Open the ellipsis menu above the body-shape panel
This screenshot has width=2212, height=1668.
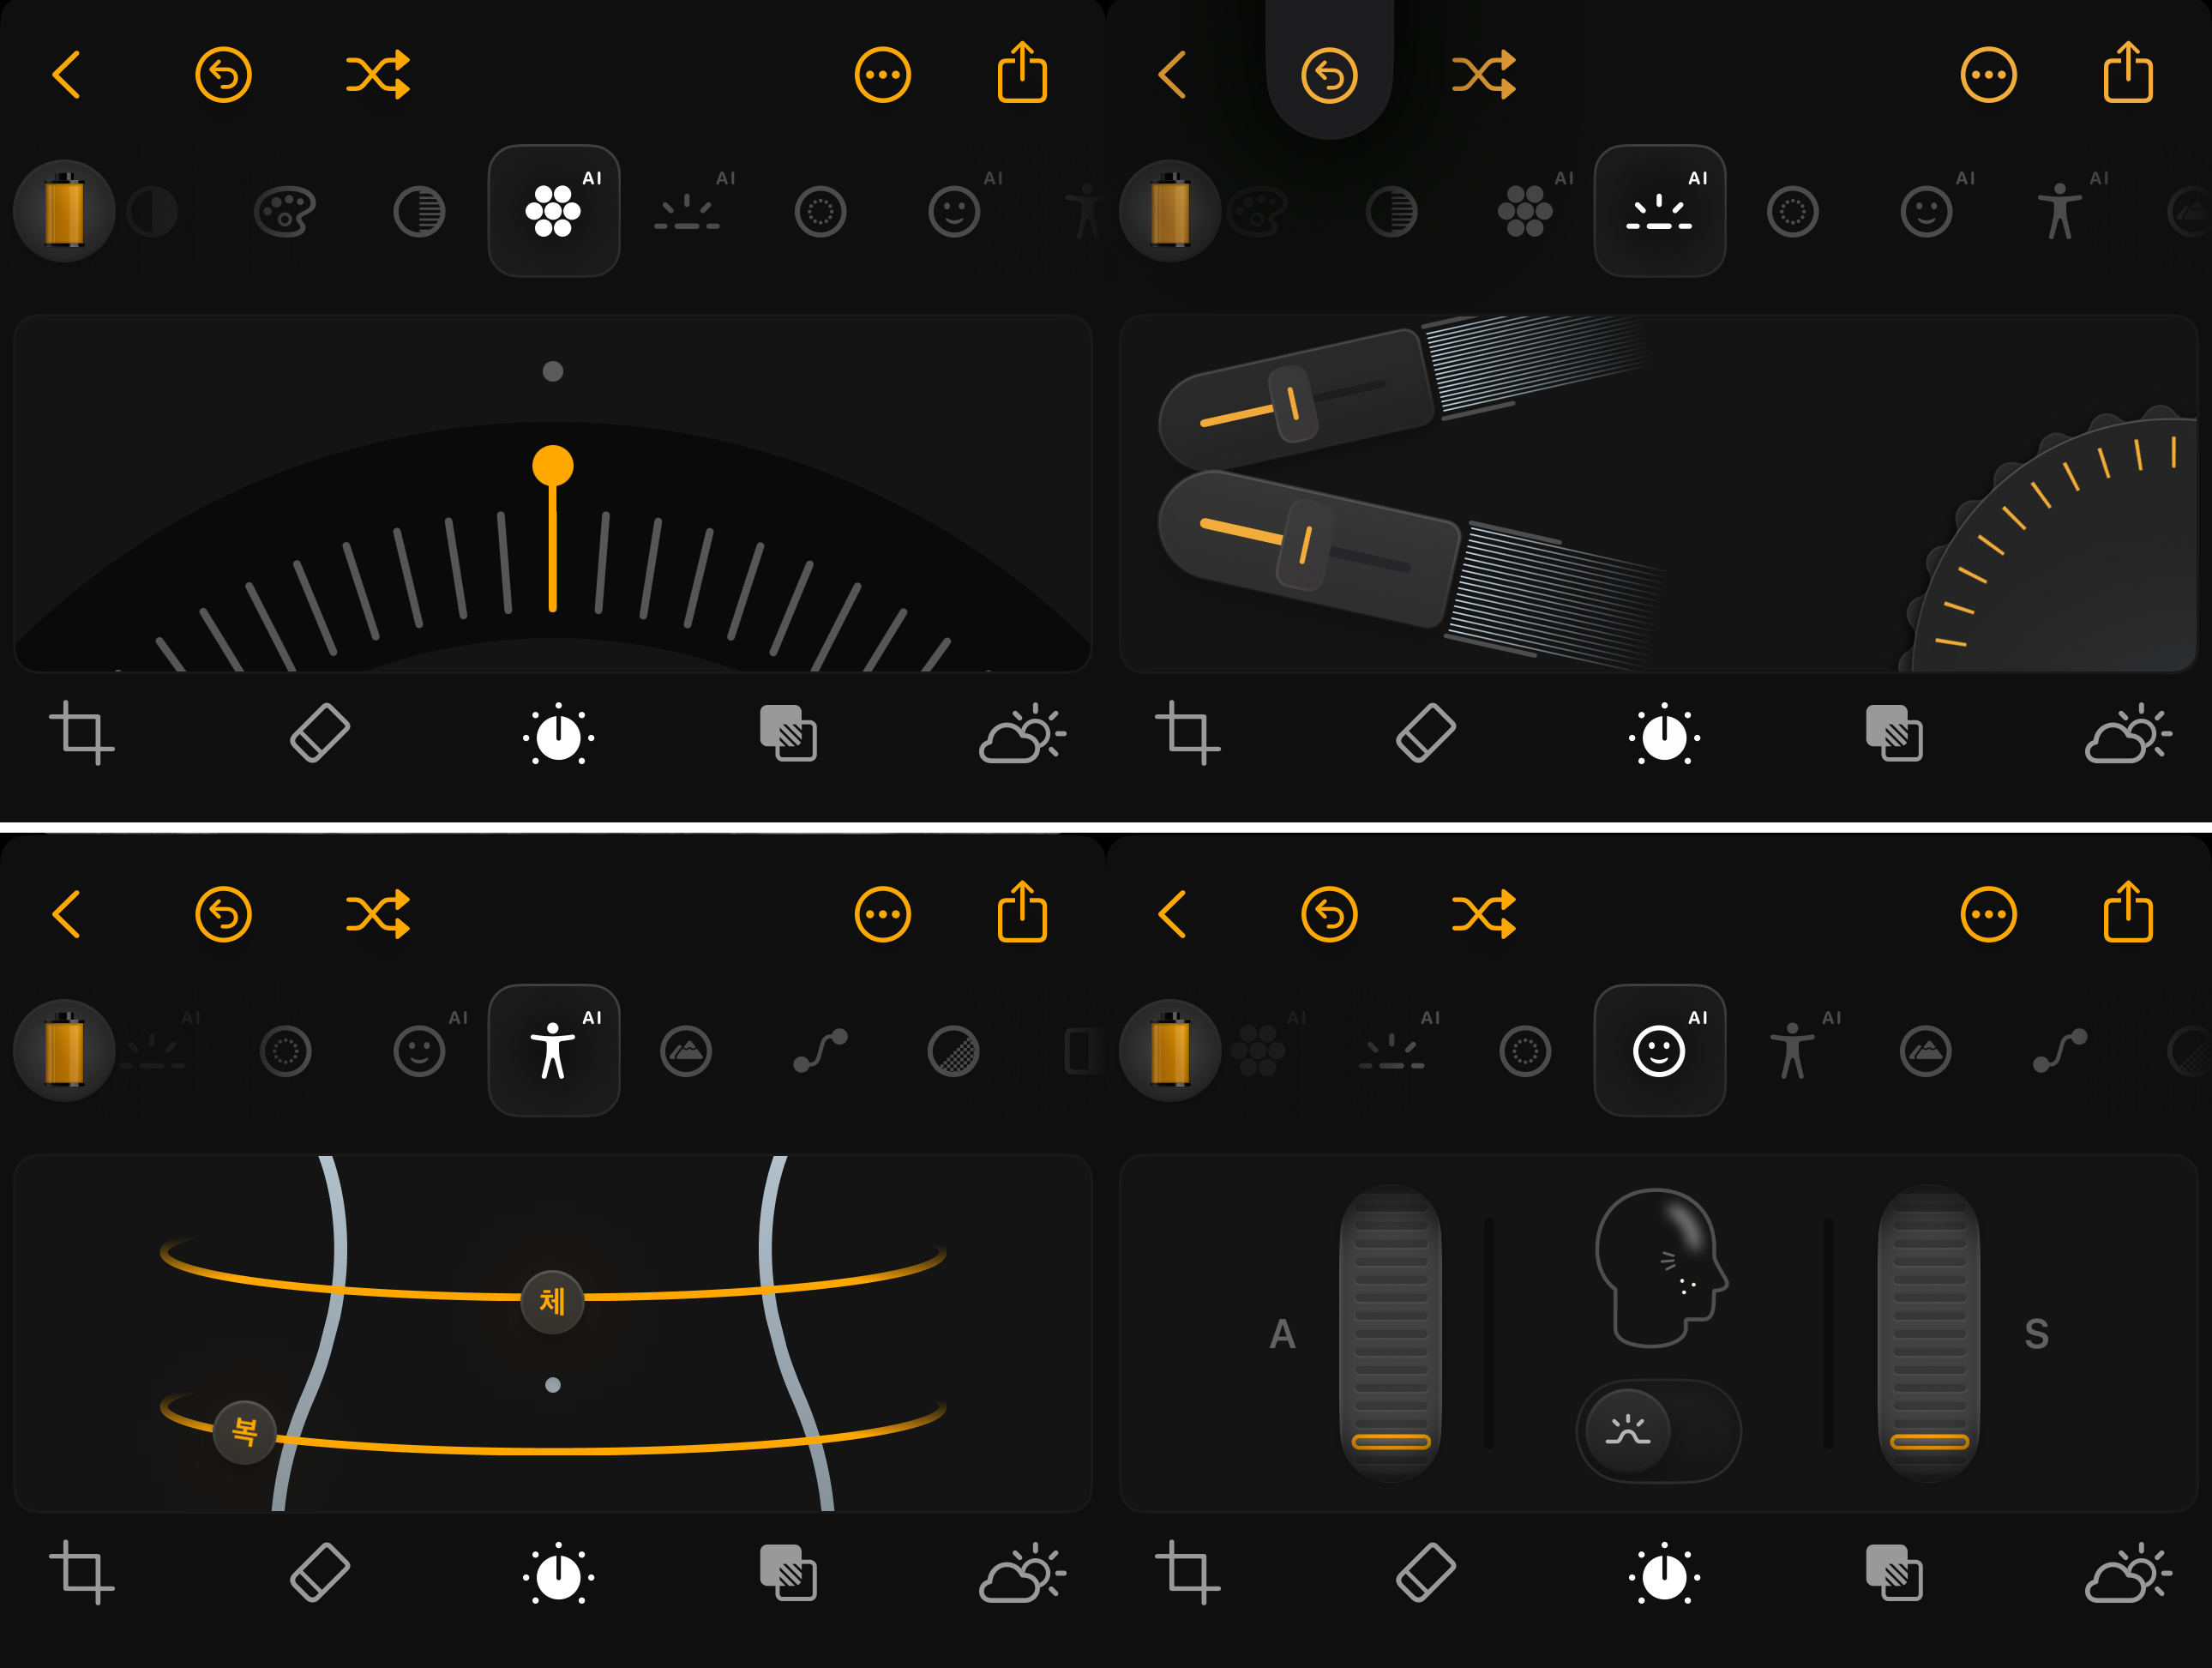point(882,914)
